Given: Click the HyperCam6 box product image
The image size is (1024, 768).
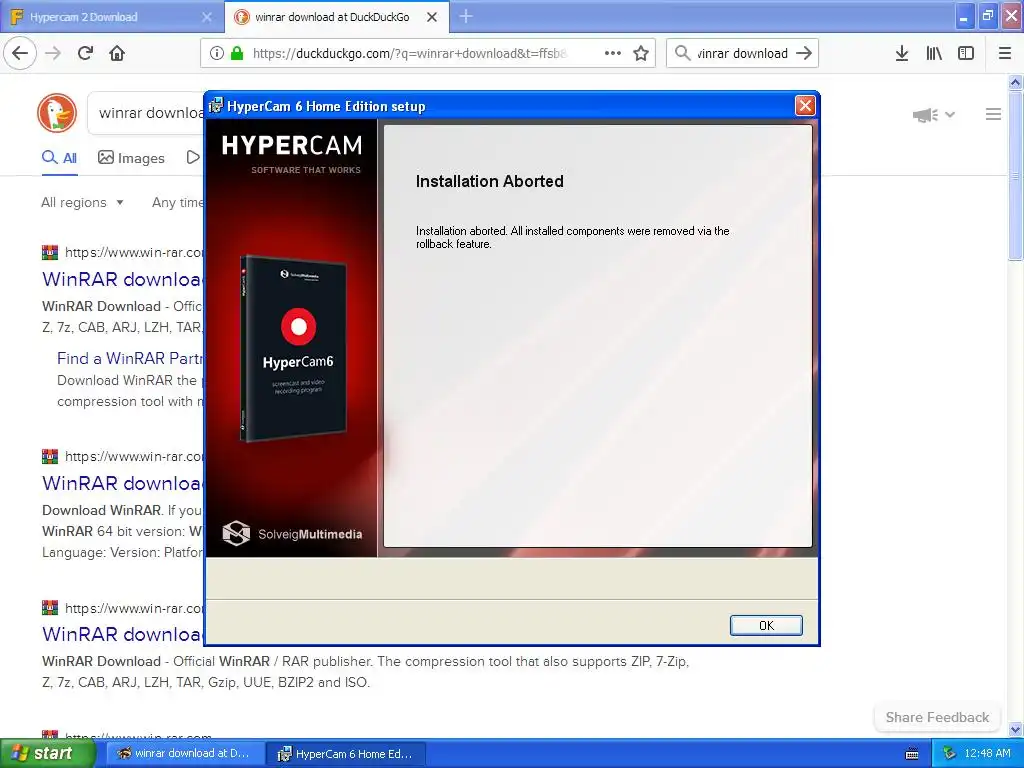Looking at the screenshot, I should [293, 348].
